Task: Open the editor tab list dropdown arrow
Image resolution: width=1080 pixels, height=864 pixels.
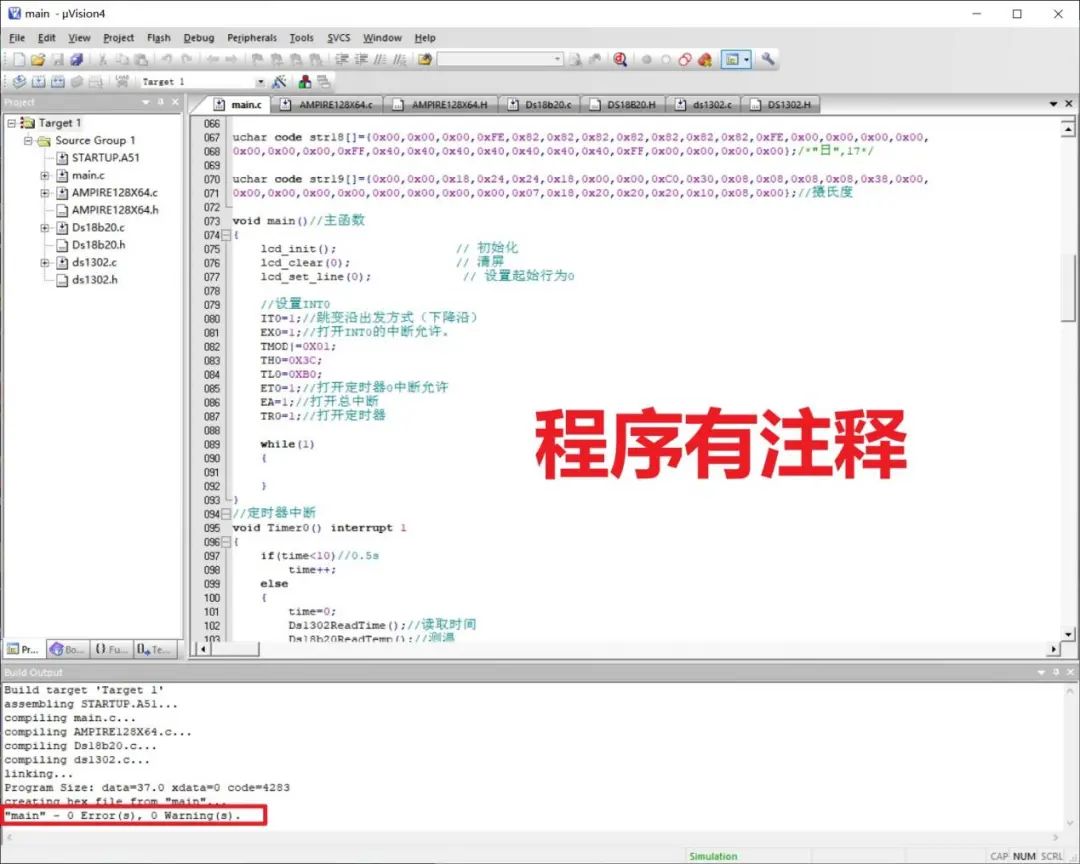Action: (1053, 104)
